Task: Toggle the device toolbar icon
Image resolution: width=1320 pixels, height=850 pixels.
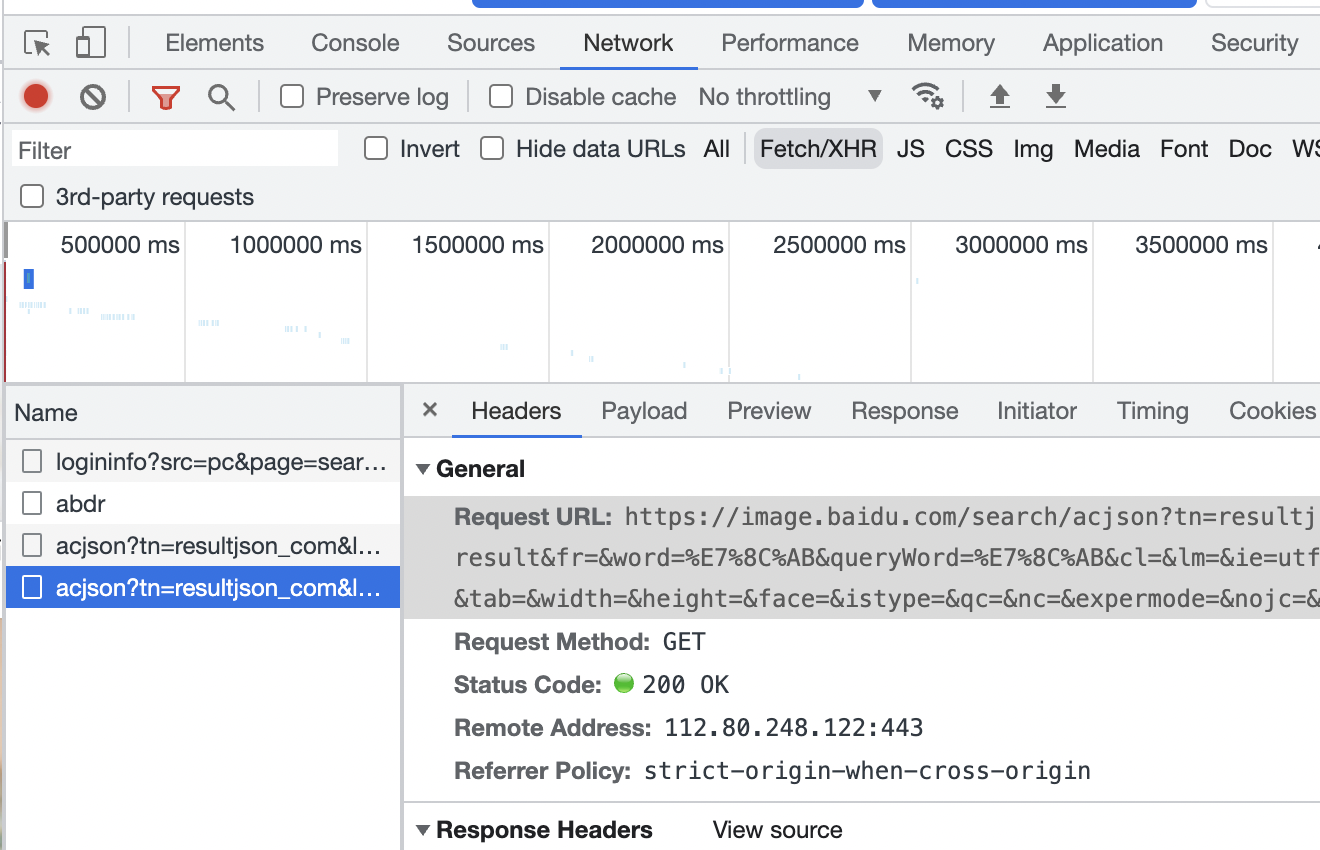Action: [91, 43]
